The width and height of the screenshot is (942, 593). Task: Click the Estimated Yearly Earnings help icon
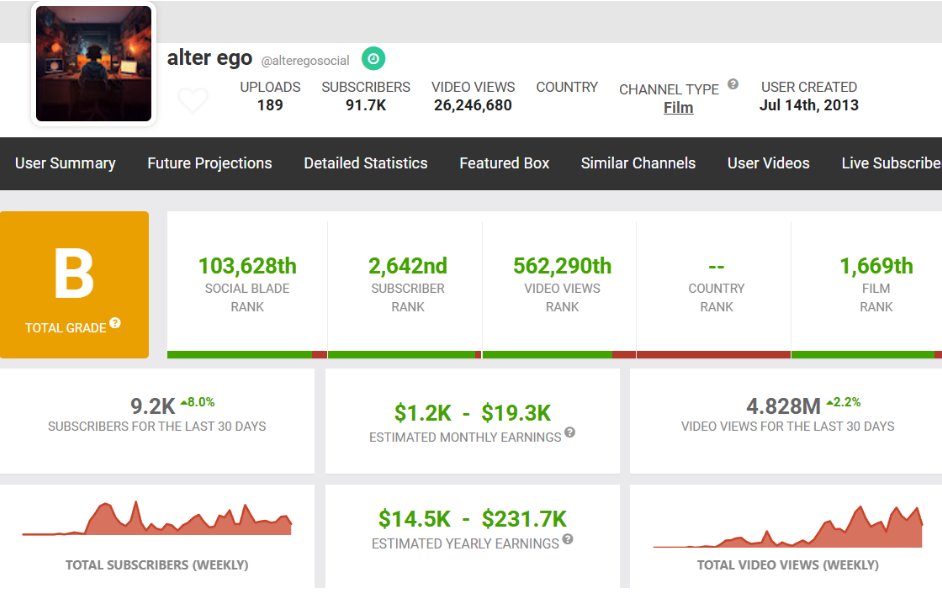click(x=568, y=539)
